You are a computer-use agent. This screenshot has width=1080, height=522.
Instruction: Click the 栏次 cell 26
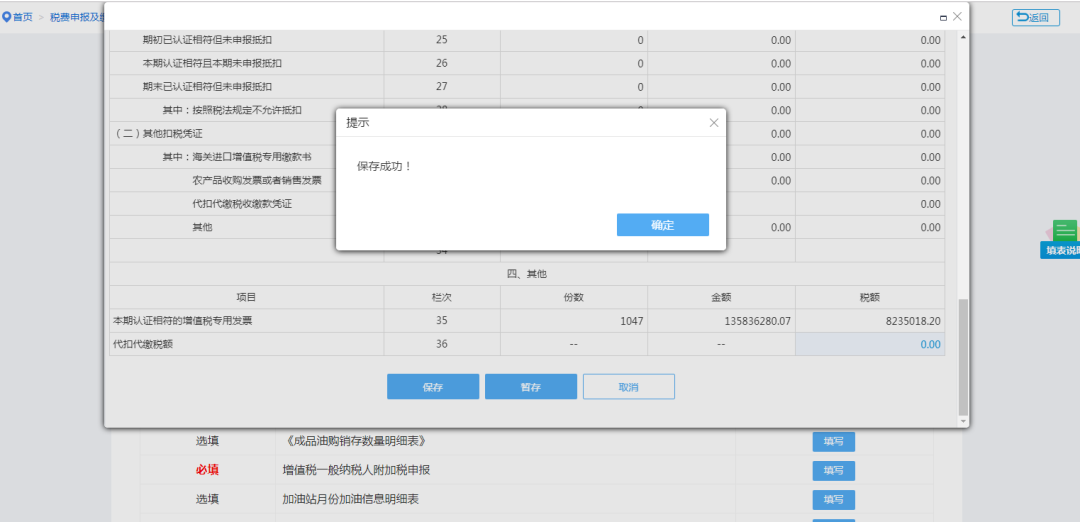pos(442,63)
